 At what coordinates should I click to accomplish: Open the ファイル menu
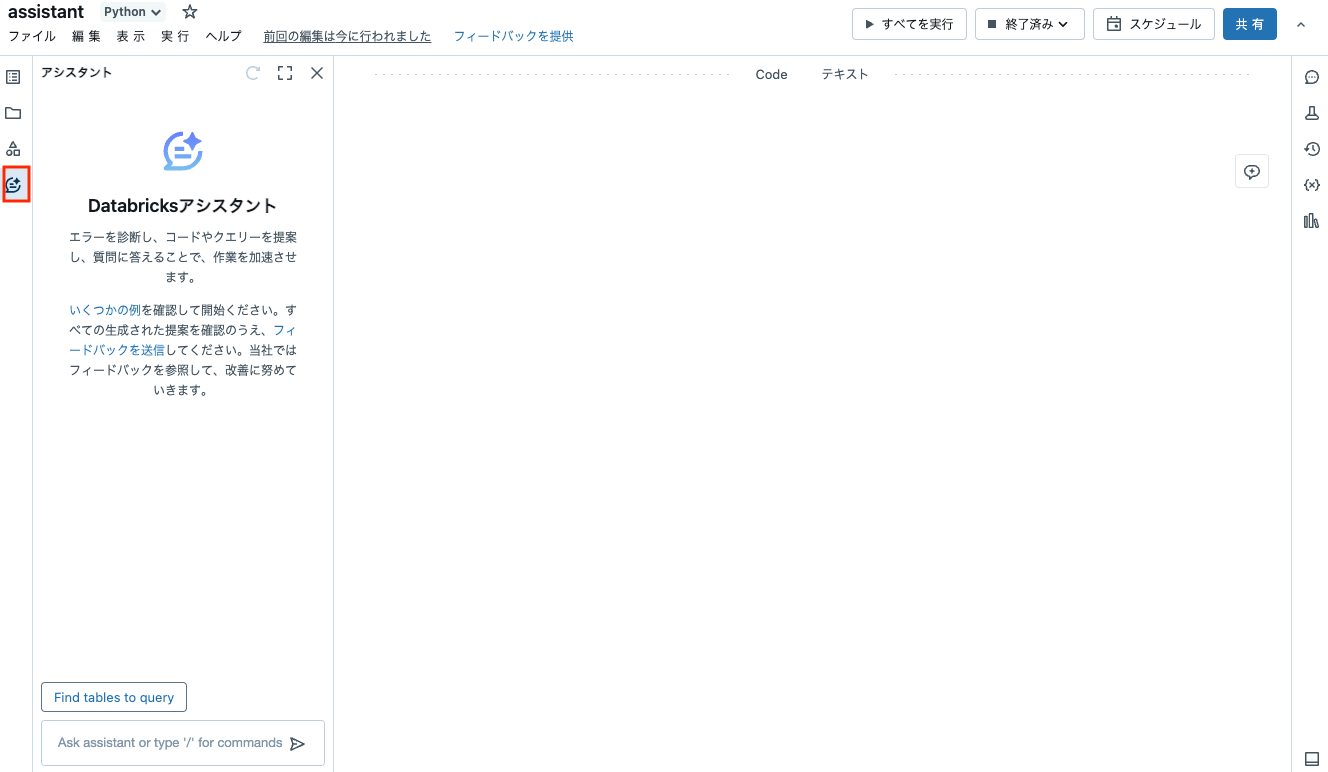click(x=33, y=35)
